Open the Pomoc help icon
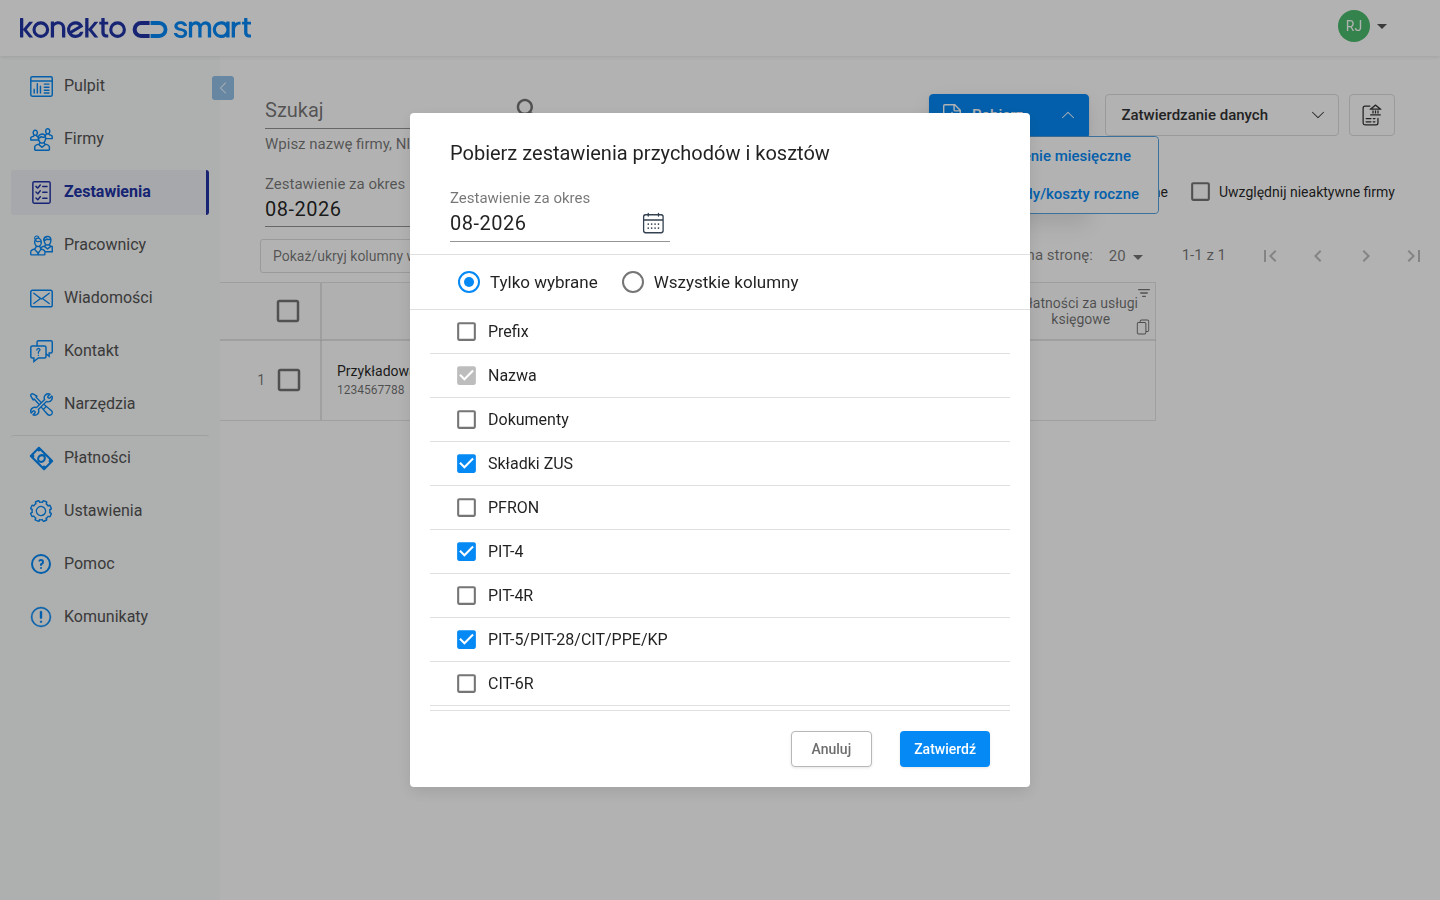 41,564
